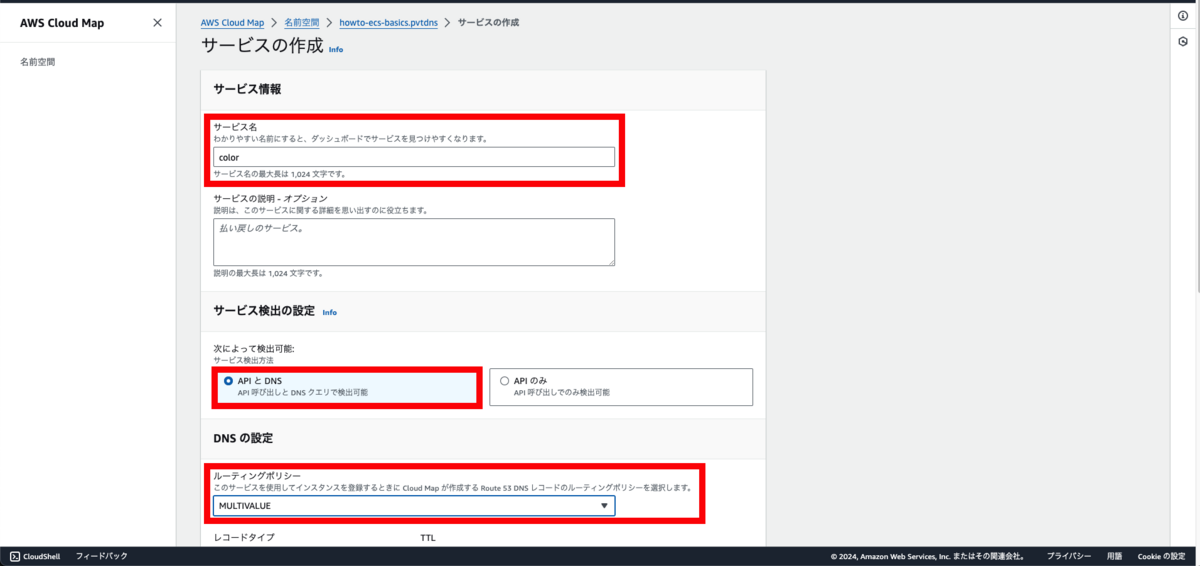
Task: Click the AWS Cloud Map sidebar title
Action: (61, 22)
